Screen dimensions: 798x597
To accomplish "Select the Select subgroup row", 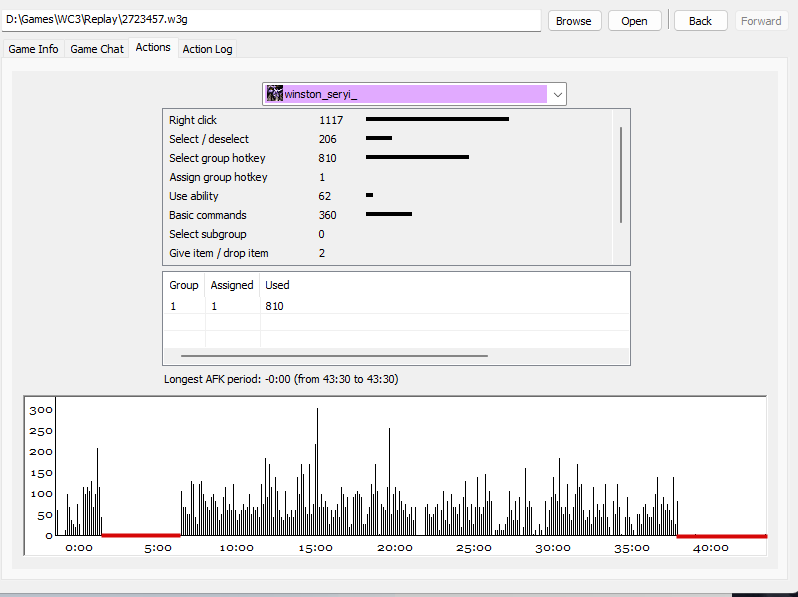I will point(388,234).
